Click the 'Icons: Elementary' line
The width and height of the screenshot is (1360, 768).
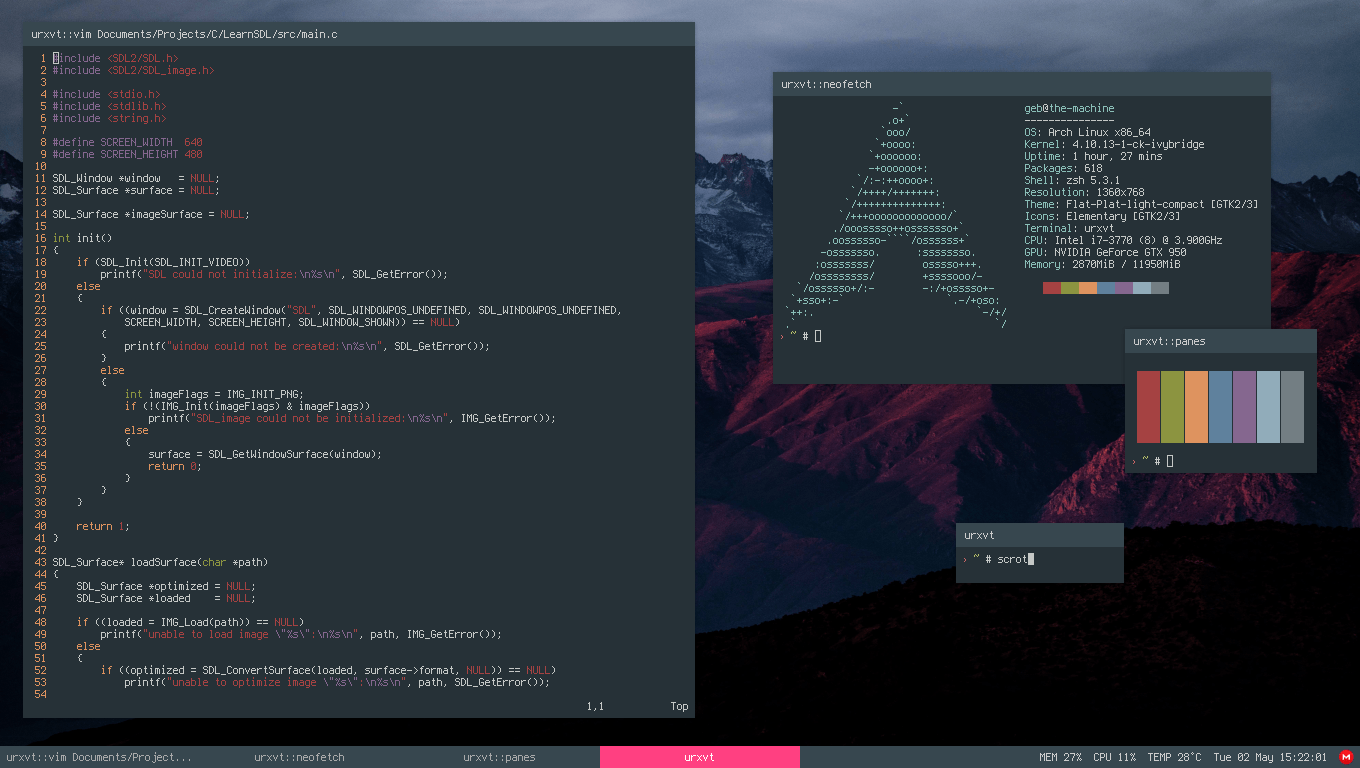pyautogui.click(x=1102, y=216)
